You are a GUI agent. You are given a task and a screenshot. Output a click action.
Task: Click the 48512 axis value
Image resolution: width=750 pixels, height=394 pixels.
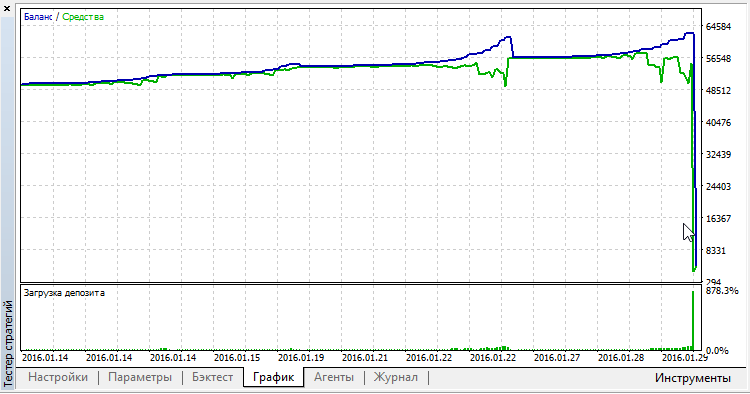click(x=718, y=91)
